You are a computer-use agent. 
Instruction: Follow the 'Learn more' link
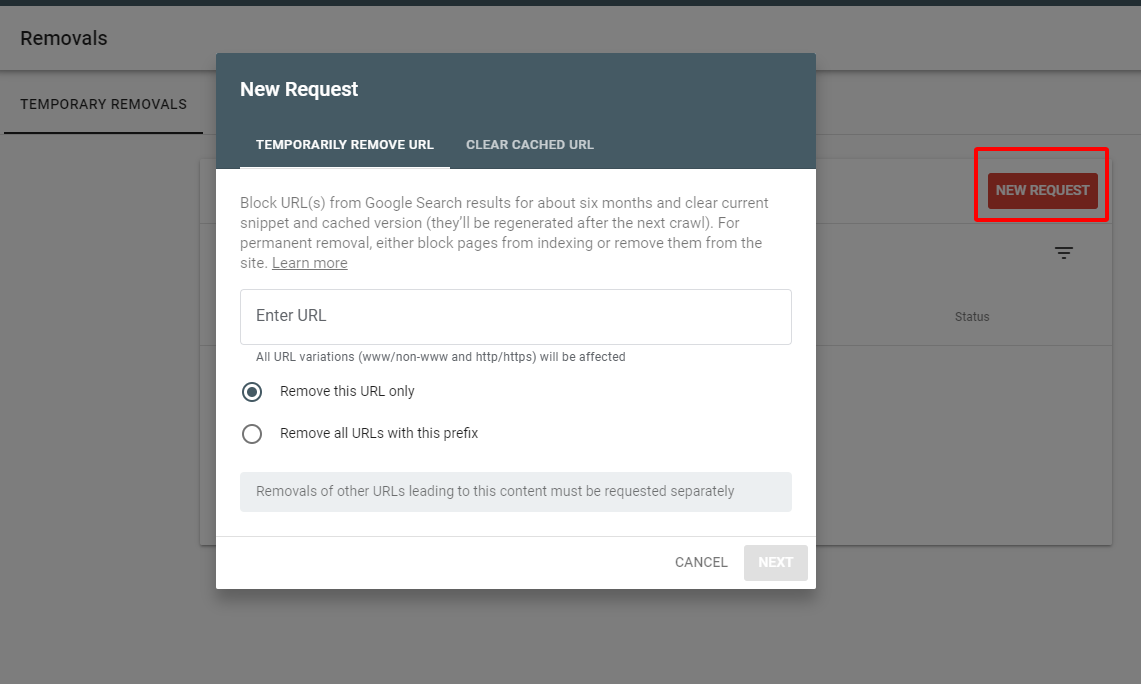pyautogui.click(x=310, y=263)
